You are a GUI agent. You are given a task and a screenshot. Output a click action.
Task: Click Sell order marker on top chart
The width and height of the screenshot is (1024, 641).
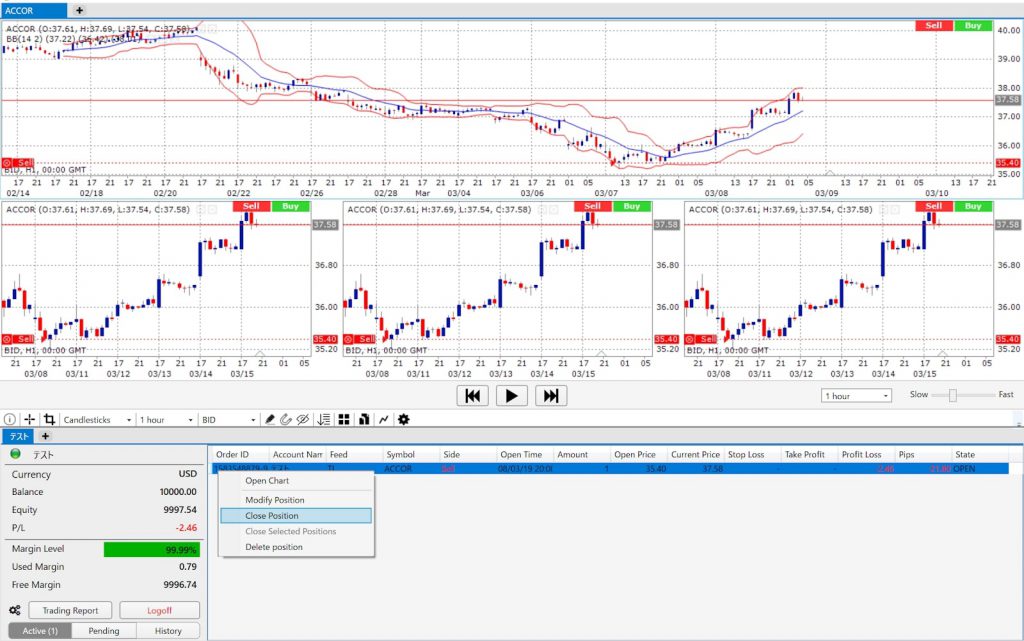click(18, 163)
